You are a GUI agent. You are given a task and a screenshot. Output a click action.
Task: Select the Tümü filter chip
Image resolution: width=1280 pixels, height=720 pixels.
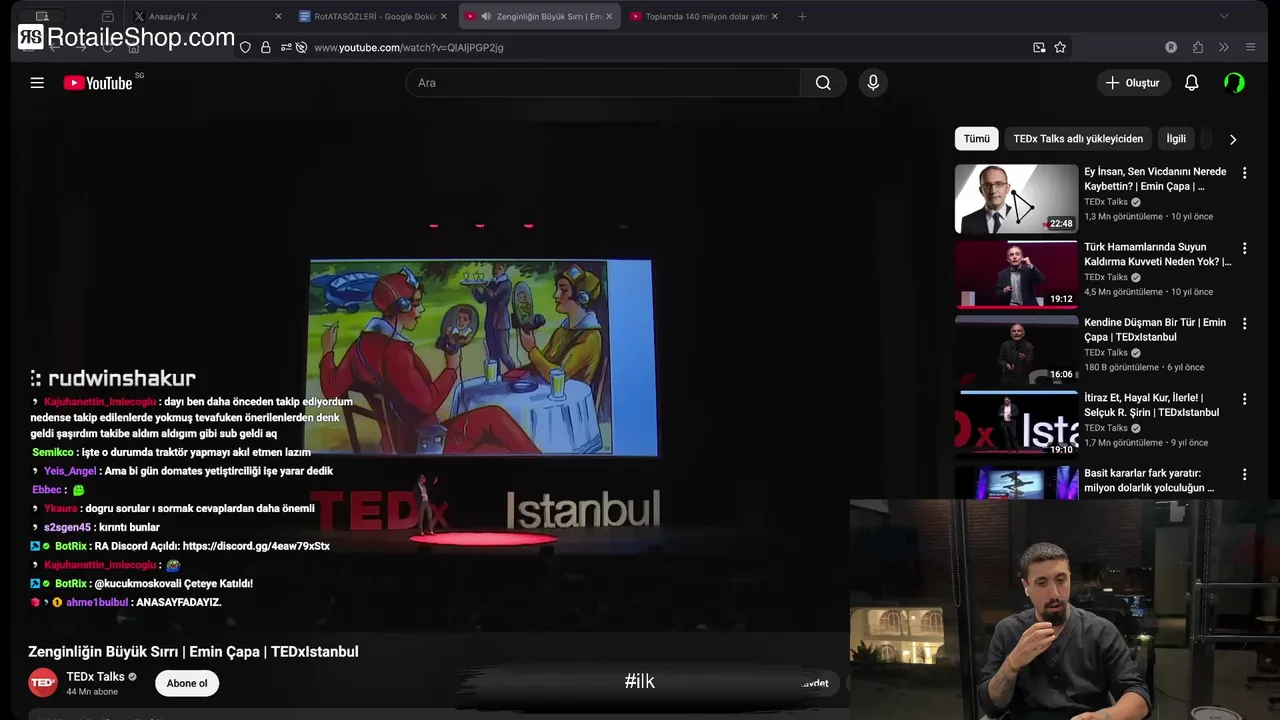coord(976,139)
